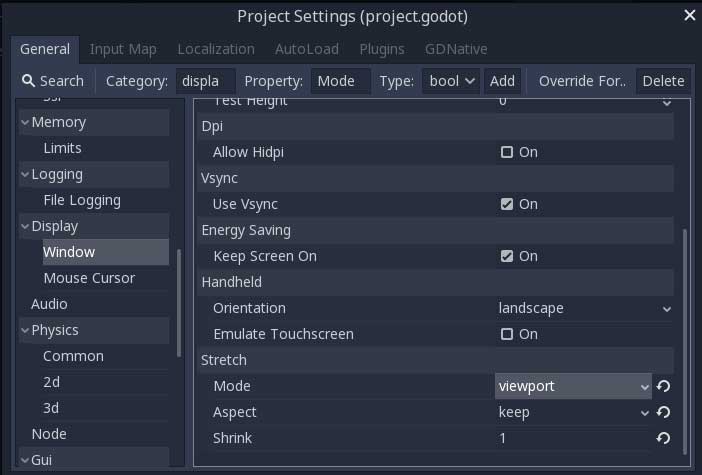Click the Search magnifier icon

coord(28,81)
